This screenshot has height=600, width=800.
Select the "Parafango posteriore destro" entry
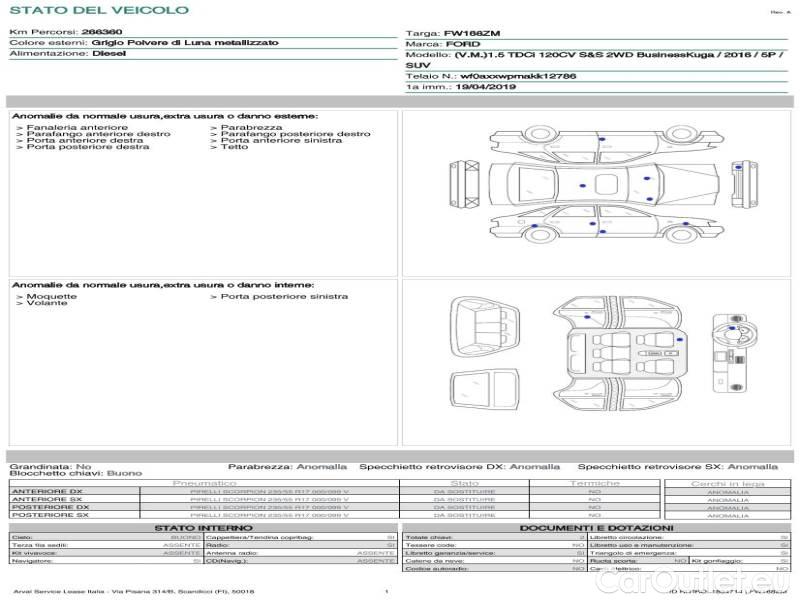295,134
